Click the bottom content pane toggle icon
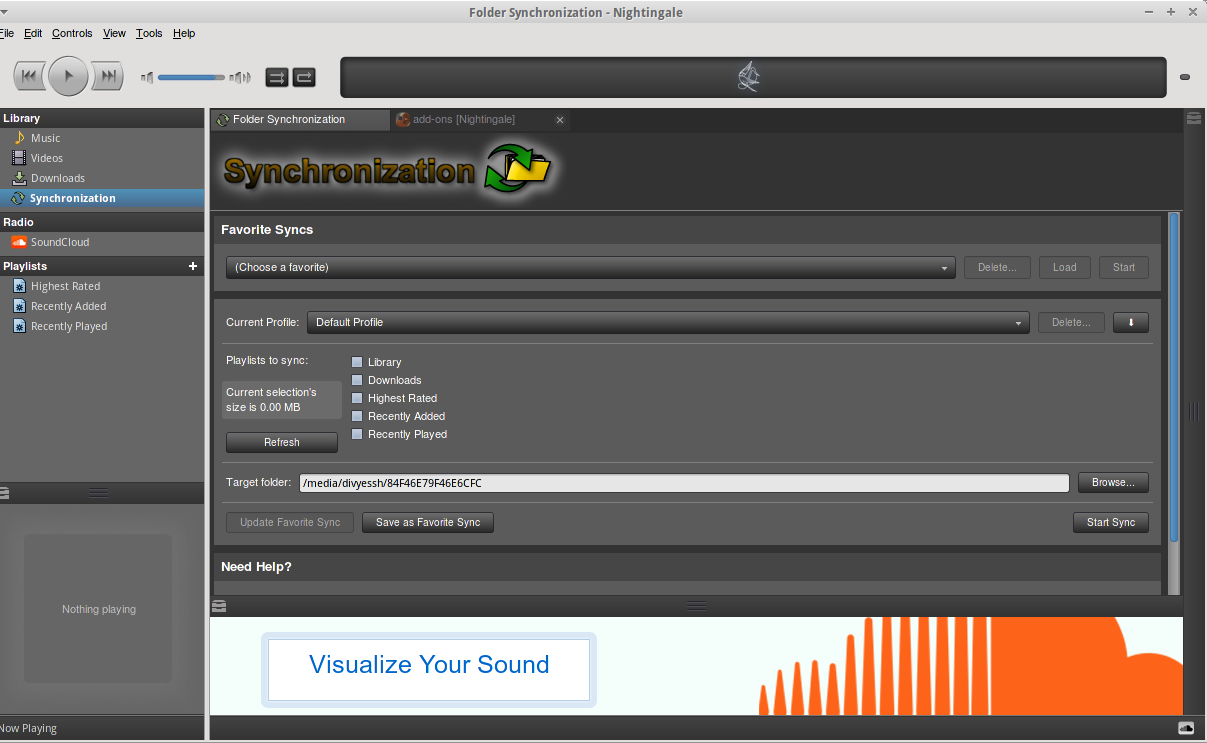 point(219,606)
